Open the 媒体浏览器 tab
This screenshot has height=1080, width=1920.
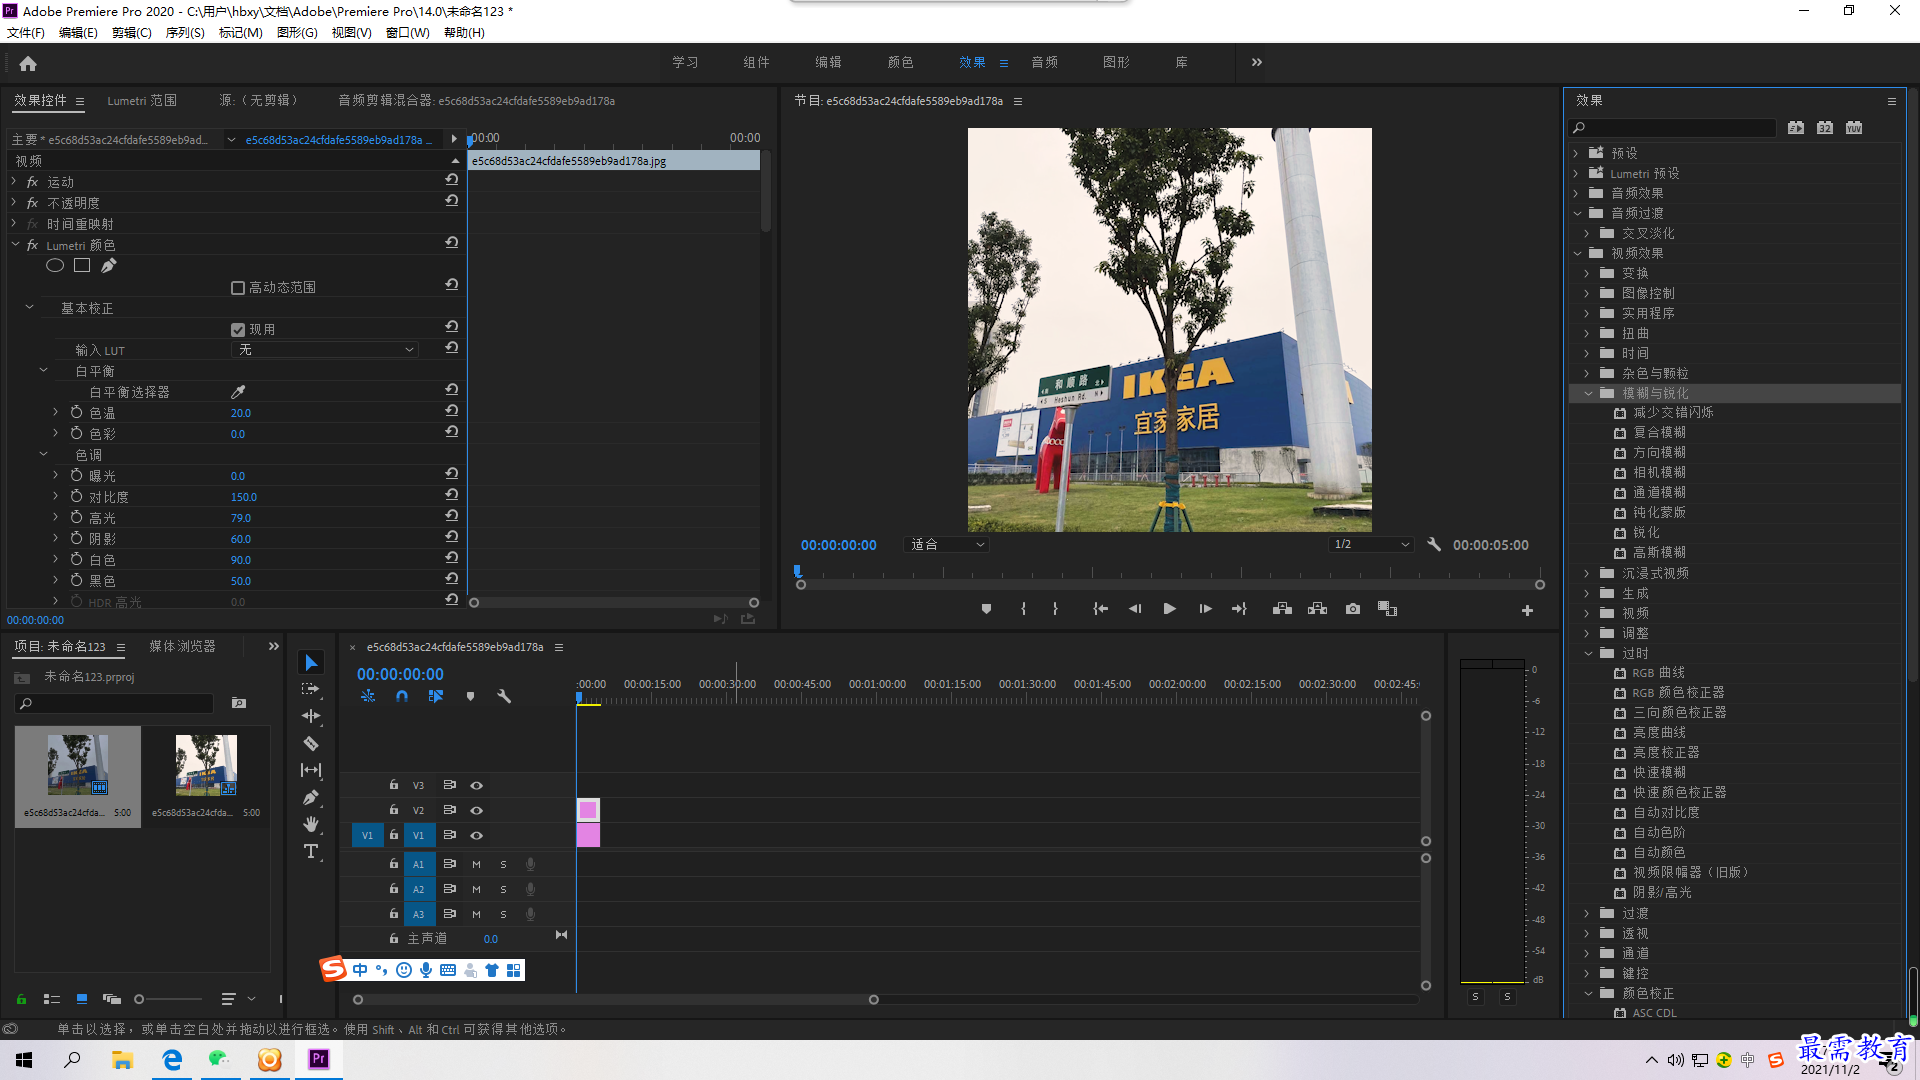click(182, 647)
